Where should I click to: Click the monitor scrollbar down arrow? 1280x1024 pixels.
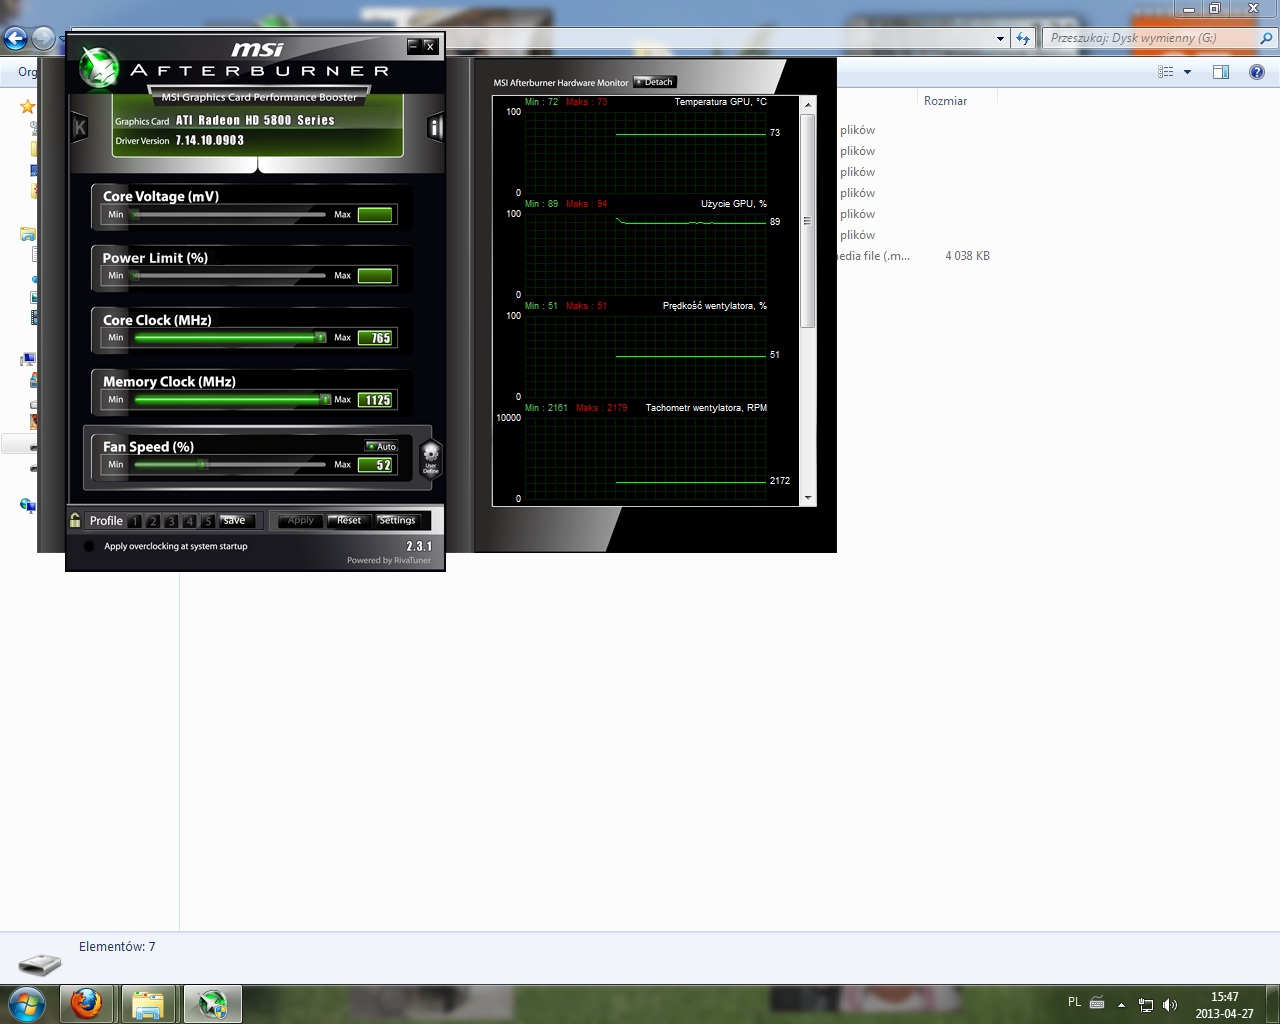click(808, 498)
